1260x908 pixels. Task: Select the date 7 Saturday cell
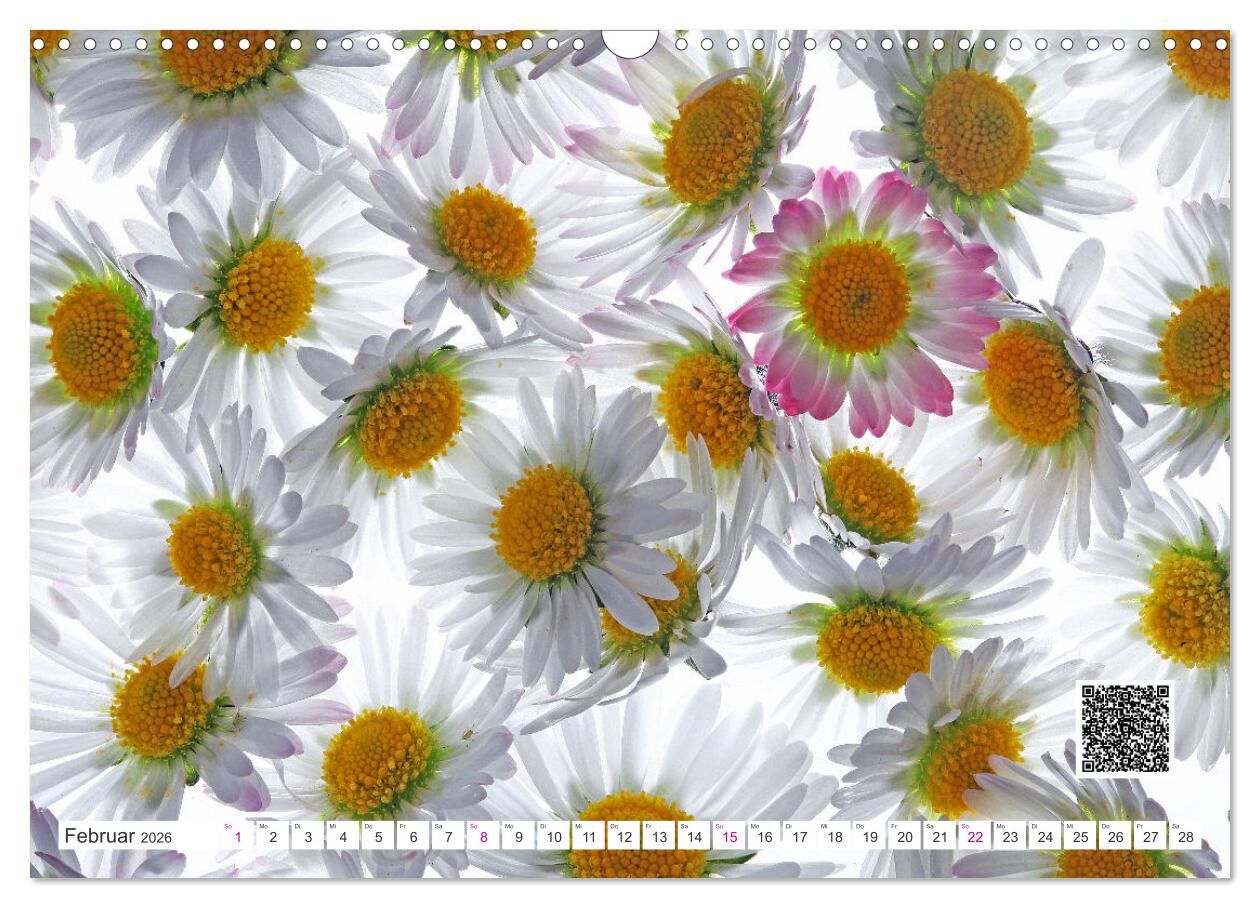point(448,836)
